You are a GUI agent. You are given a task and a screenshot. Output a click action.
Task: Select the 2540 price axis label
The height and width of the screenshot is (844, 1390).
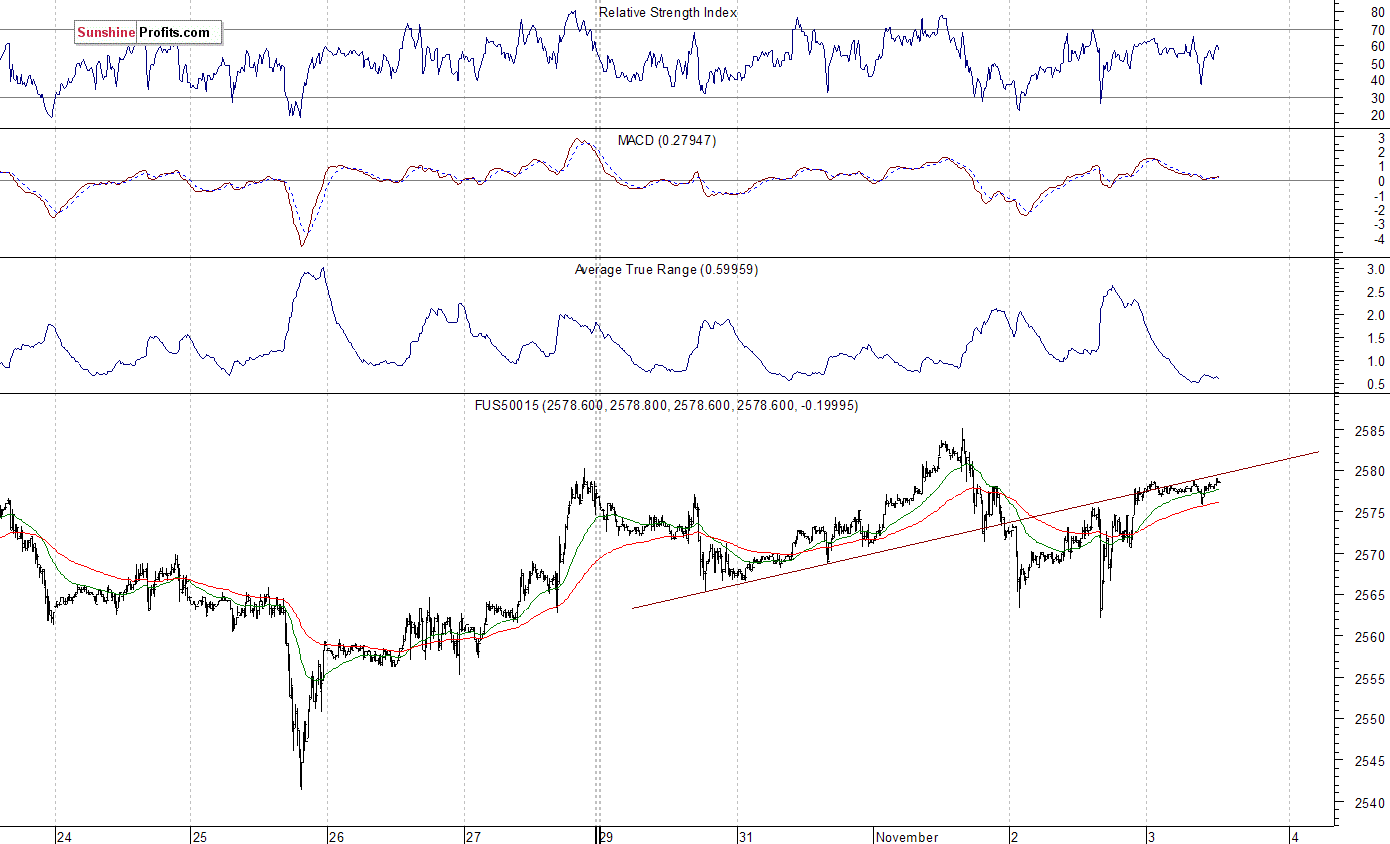point(1370,803)
